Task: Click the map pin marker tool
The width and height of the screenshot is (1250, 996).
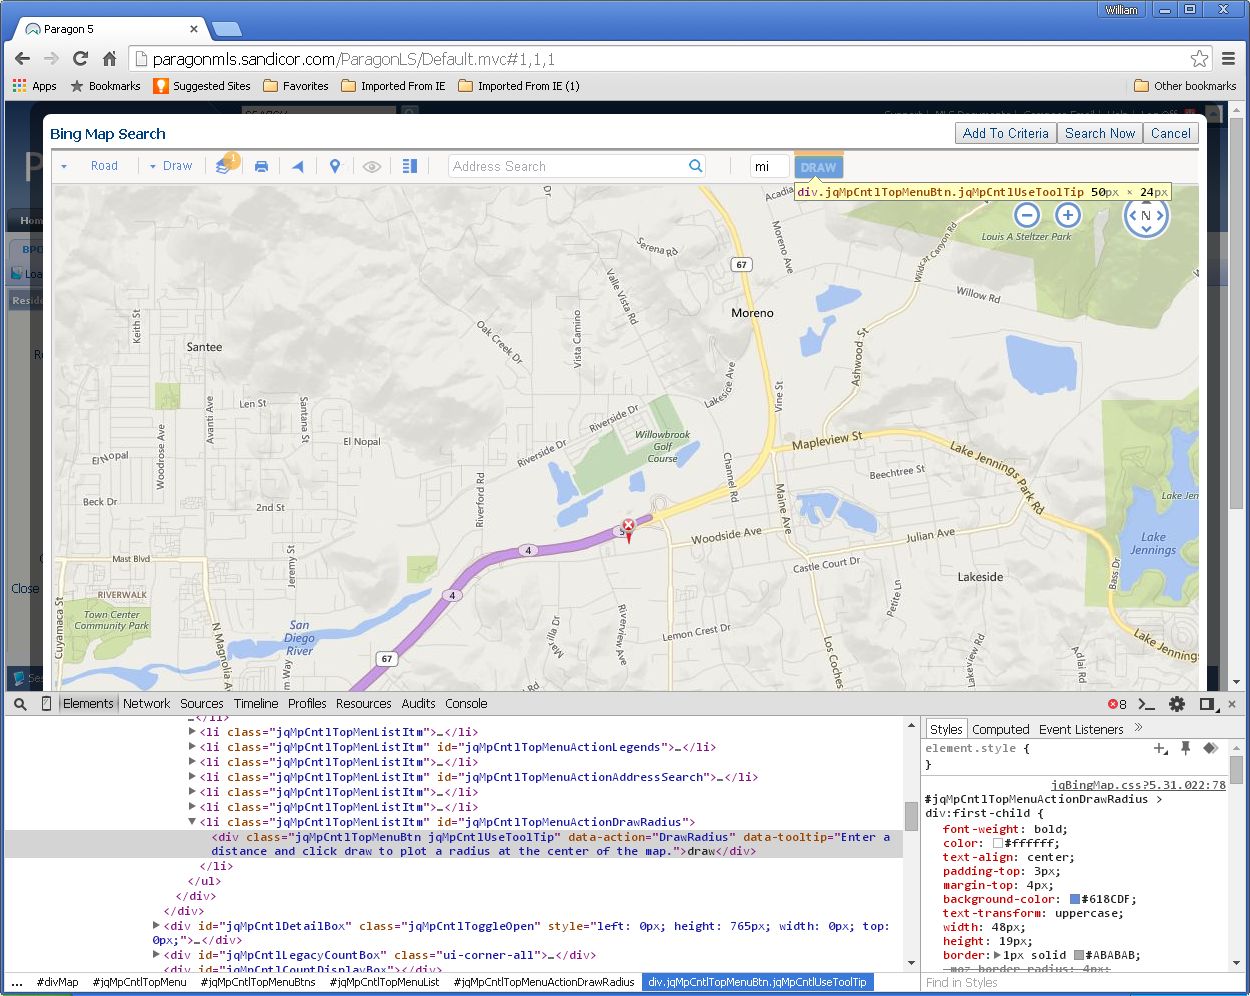Action: pyautogui.click(x=335, y=167)
